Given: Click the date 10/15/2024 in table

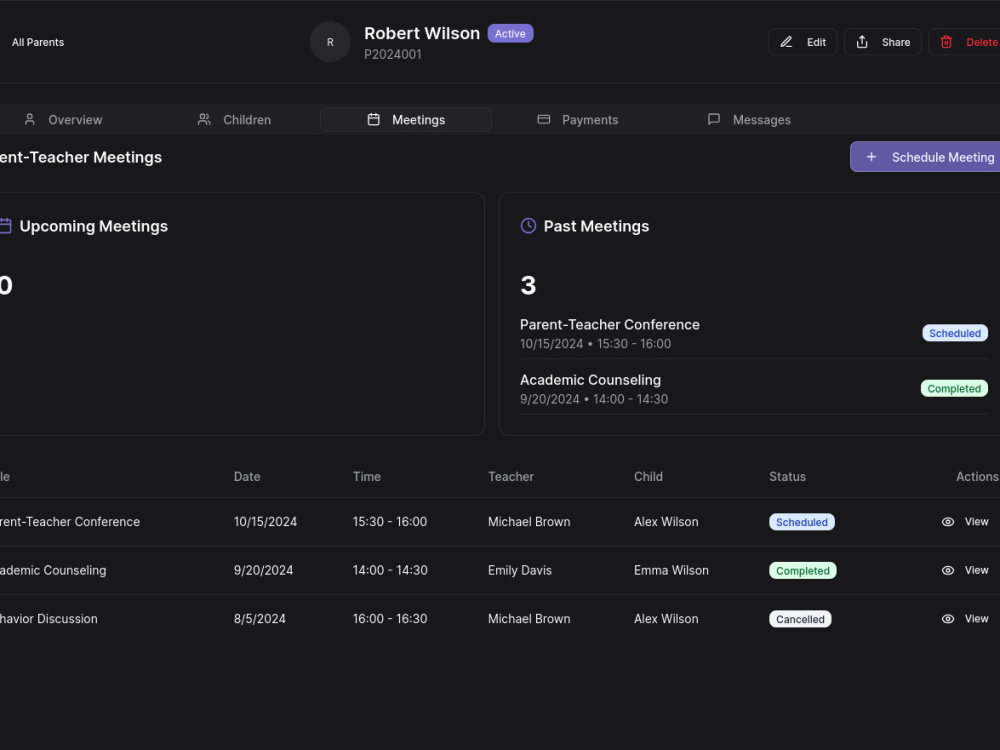Looking at the screenshot, I should point(265,522).
